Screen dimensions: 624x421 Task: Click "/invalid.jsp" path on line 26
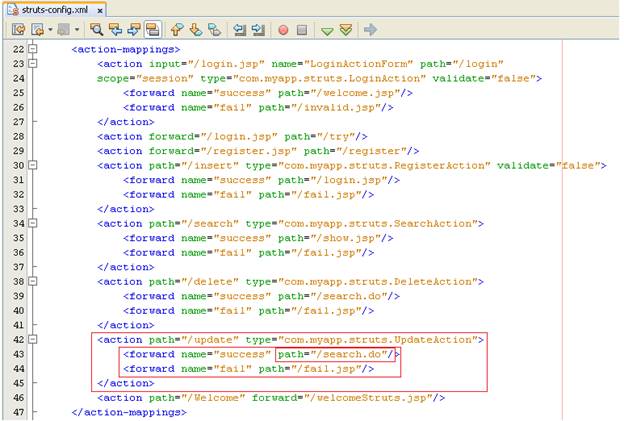337,107
